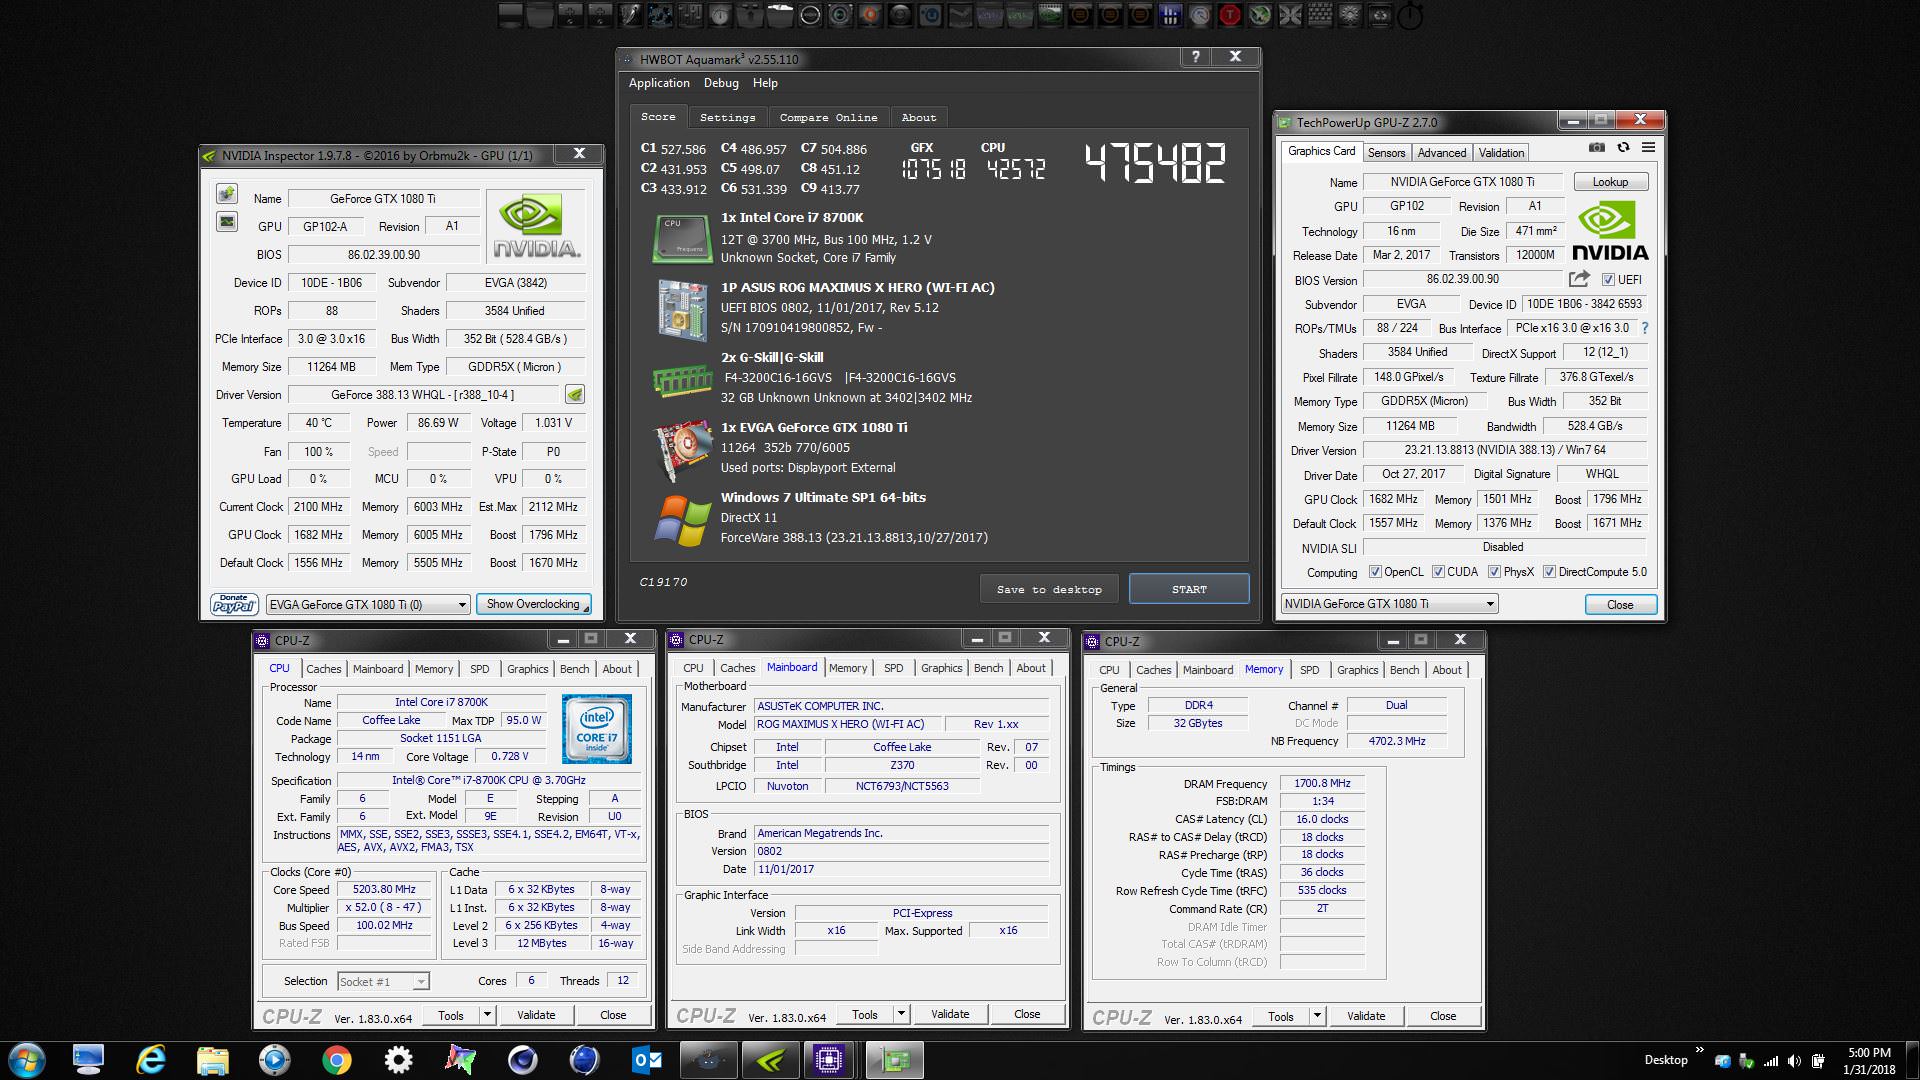Open the Validation tab in GPU-Z
The image size is (1920, 1080).
[x=1501, y=153]
